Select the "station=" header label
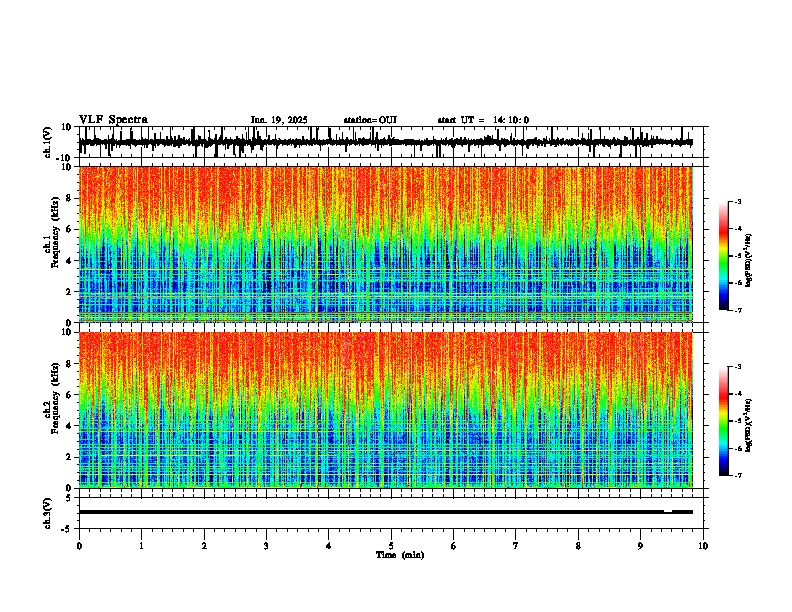 pyautogui.click(x=361, y=120)
